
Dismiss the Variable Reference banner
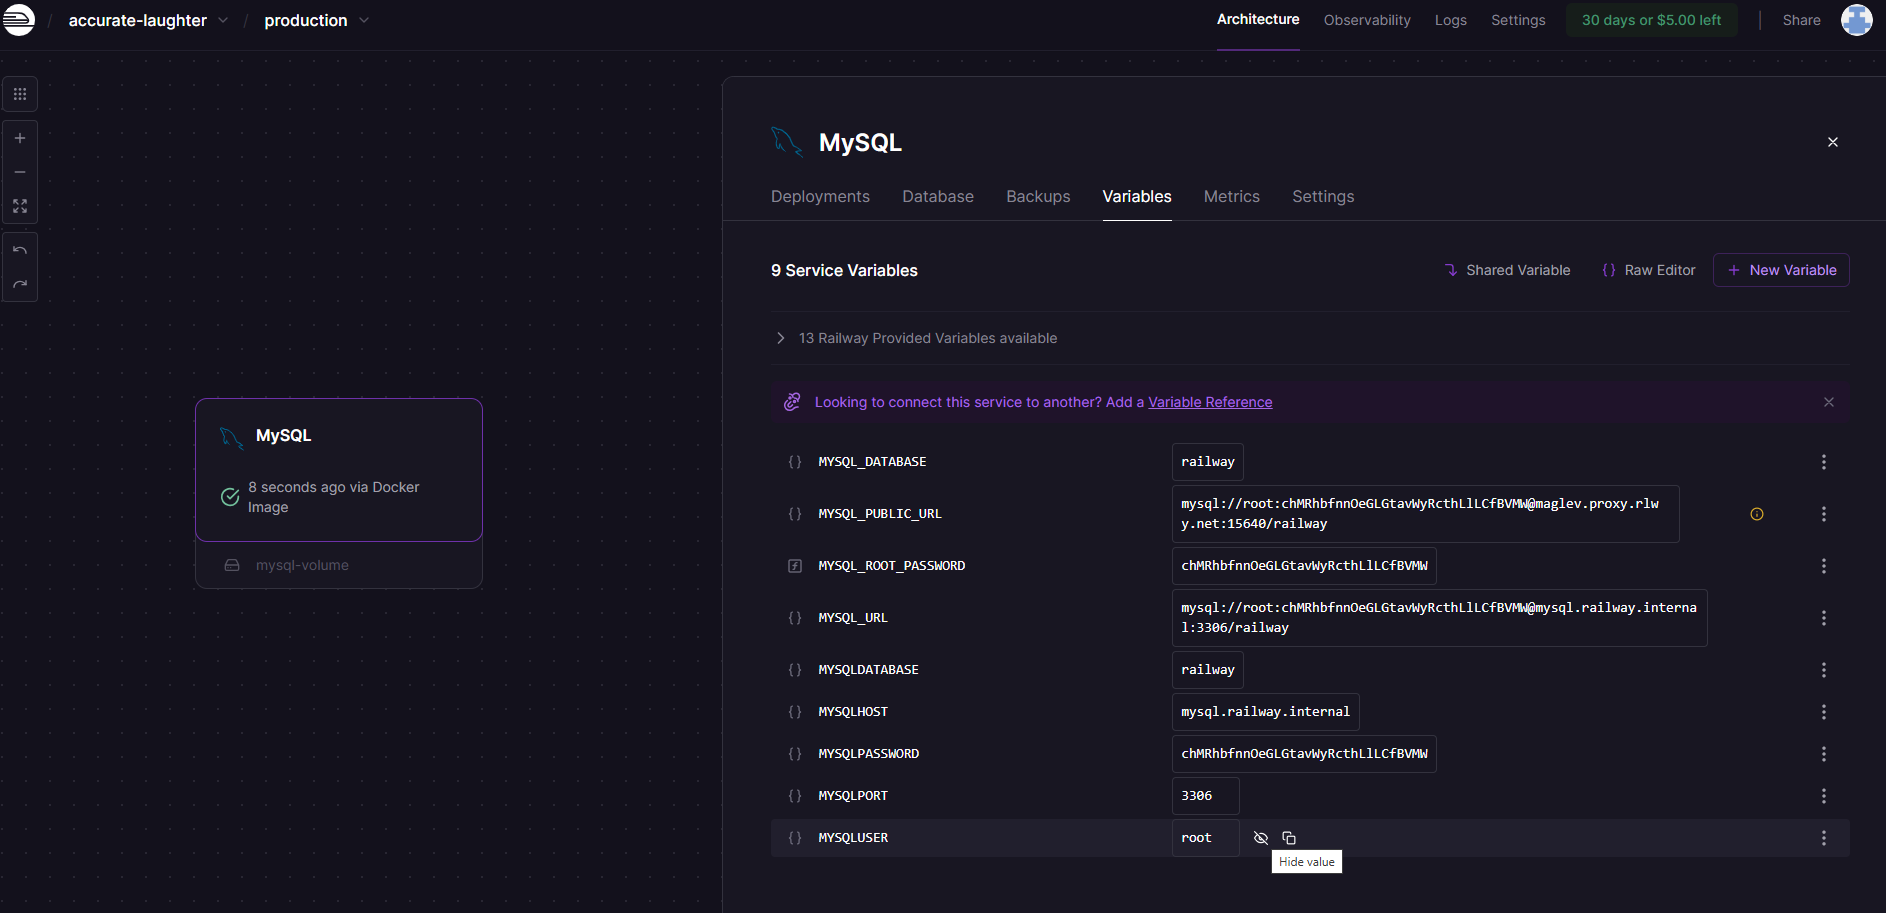point(1829,402)
